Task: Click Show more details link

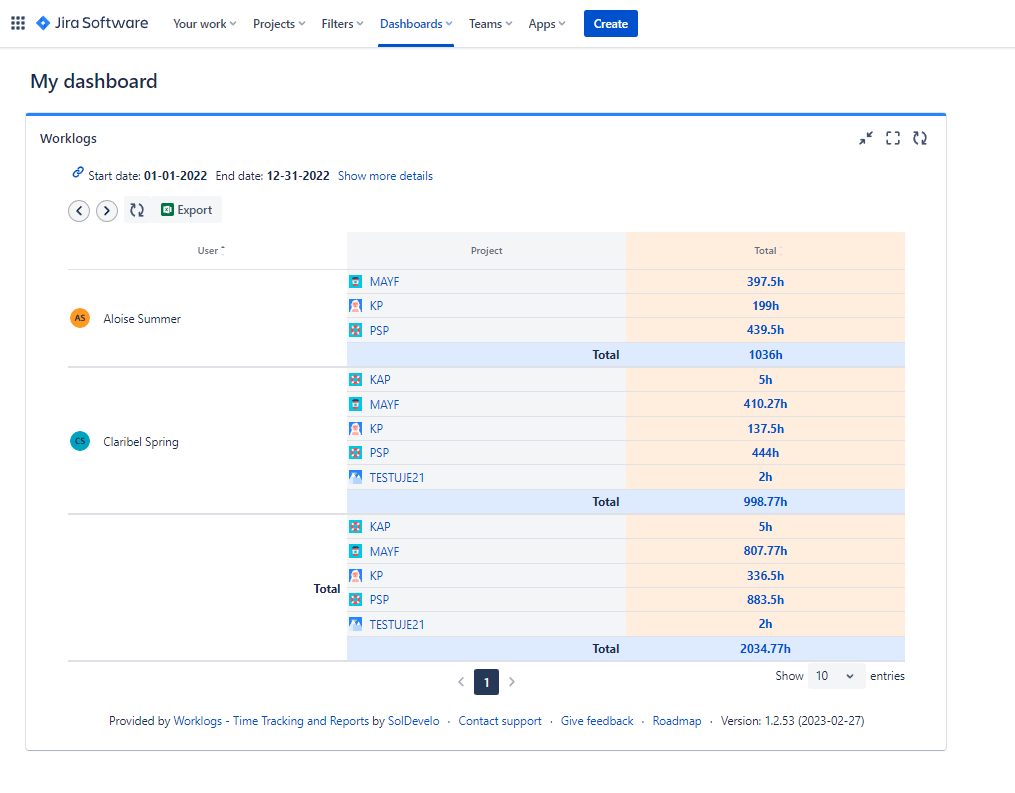Action: (385, 176)
